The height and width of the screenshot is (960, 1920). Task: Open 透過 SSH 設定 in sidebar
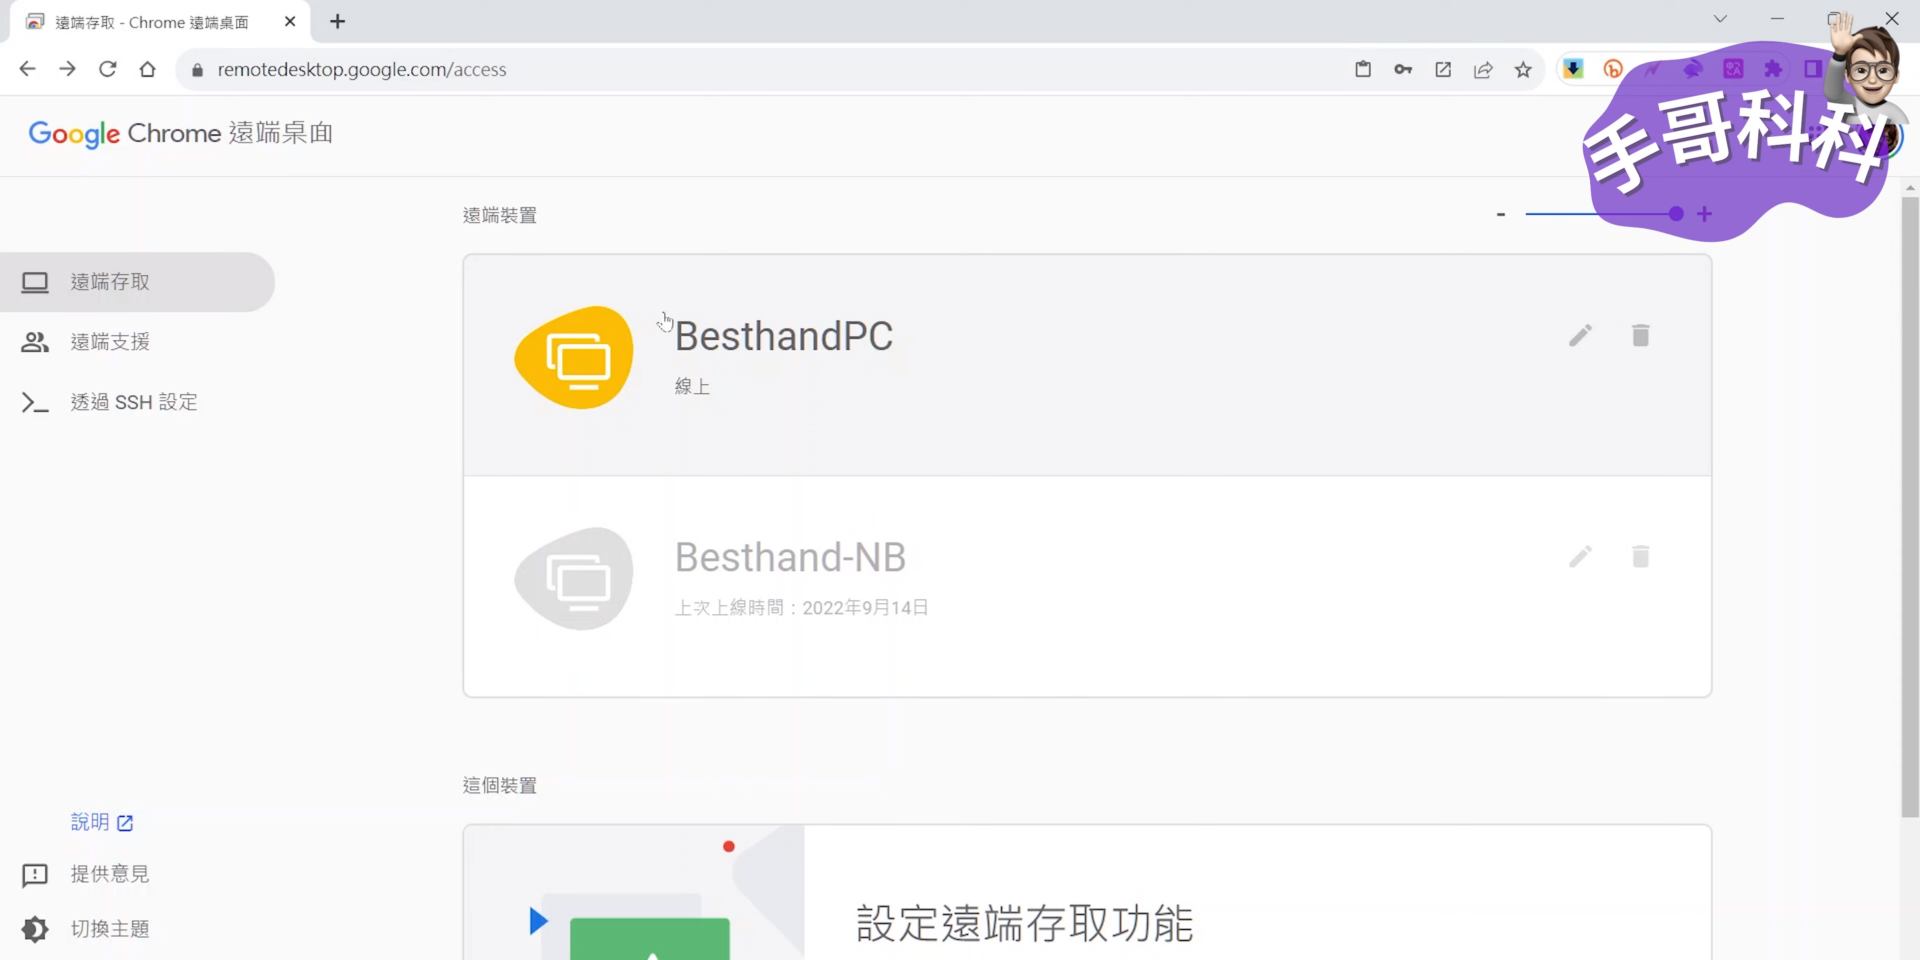(x=133, y=402)
